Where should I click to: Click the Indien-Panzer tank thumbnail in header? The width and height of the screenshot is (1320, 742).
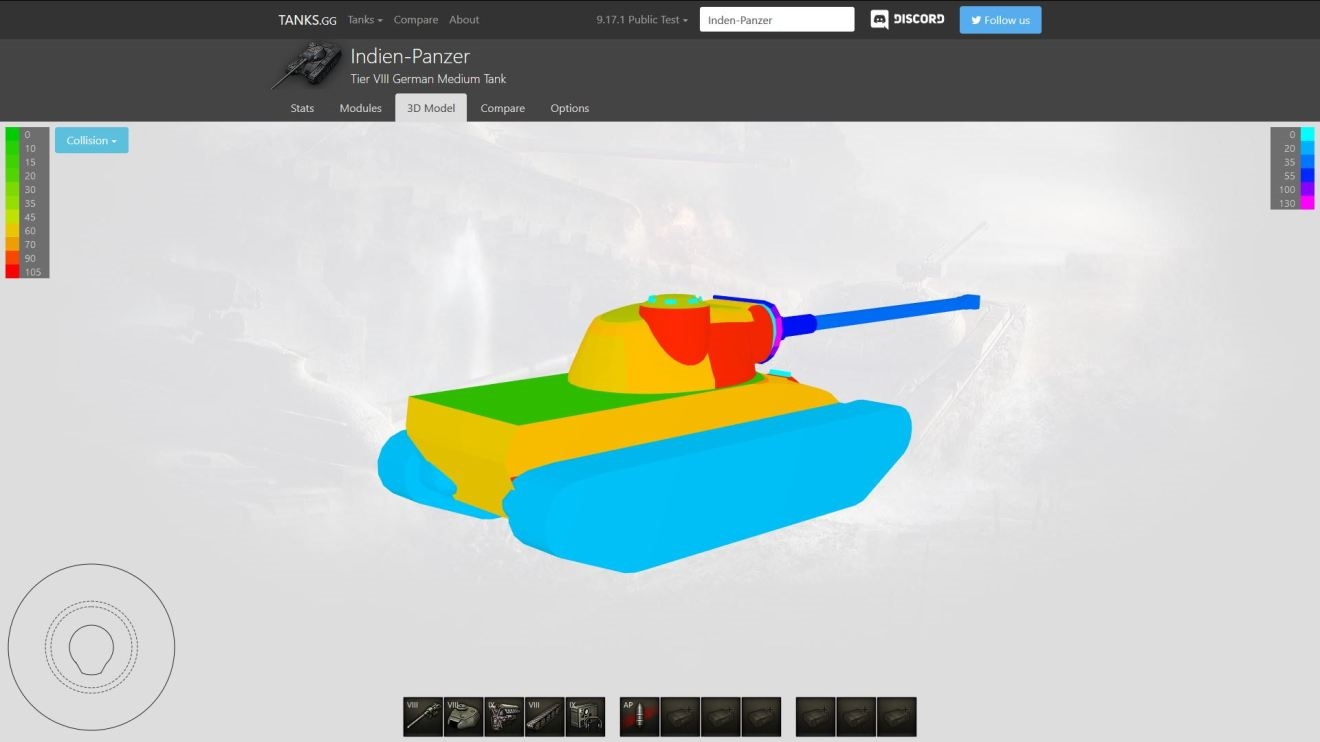307,64
